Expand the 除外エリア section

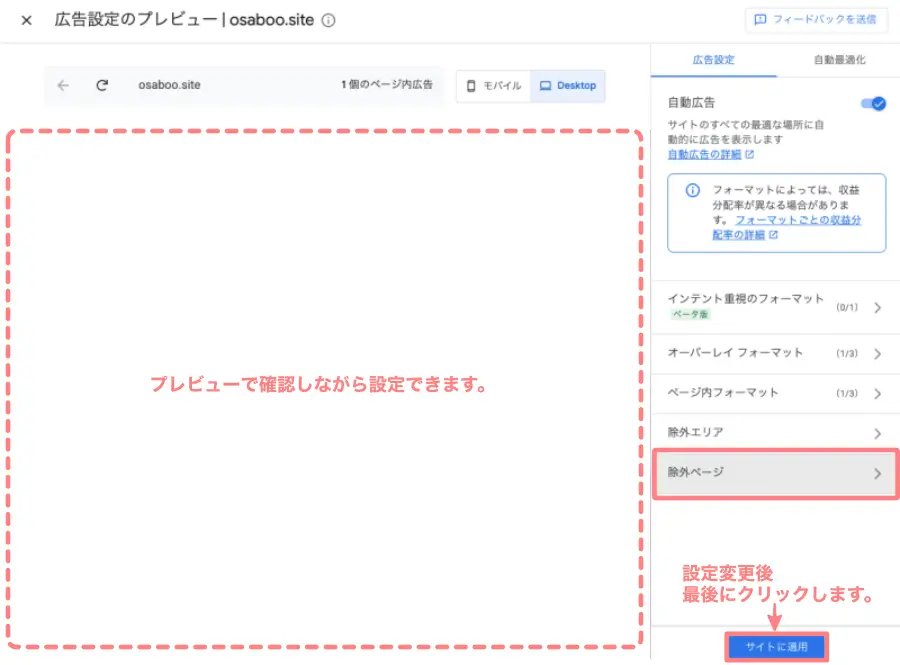[776, 432]
